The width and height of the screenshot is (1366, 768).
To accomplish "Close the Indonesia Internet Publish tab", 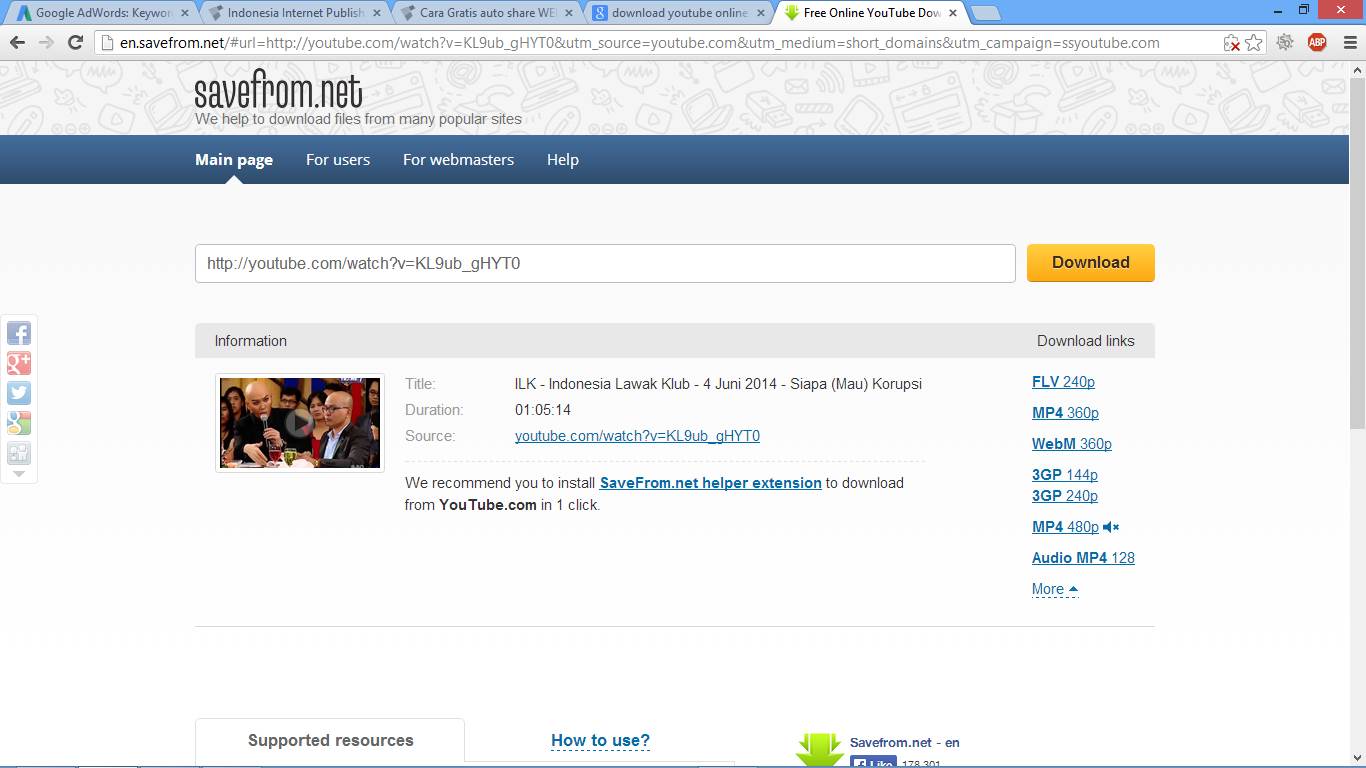I will (375, 13).
